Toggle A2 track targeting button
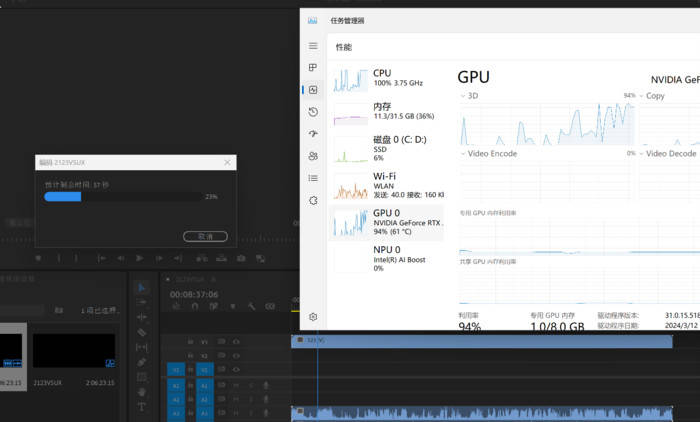The width and height of the screenshot is (700, 422). (204, 399)
